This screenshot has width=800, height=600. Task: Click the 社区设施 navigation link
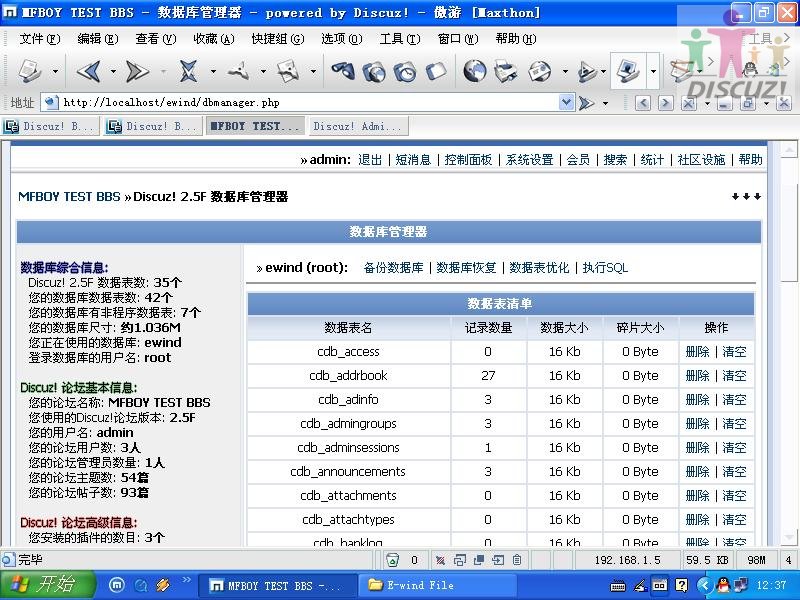click(x=701, y=160)
